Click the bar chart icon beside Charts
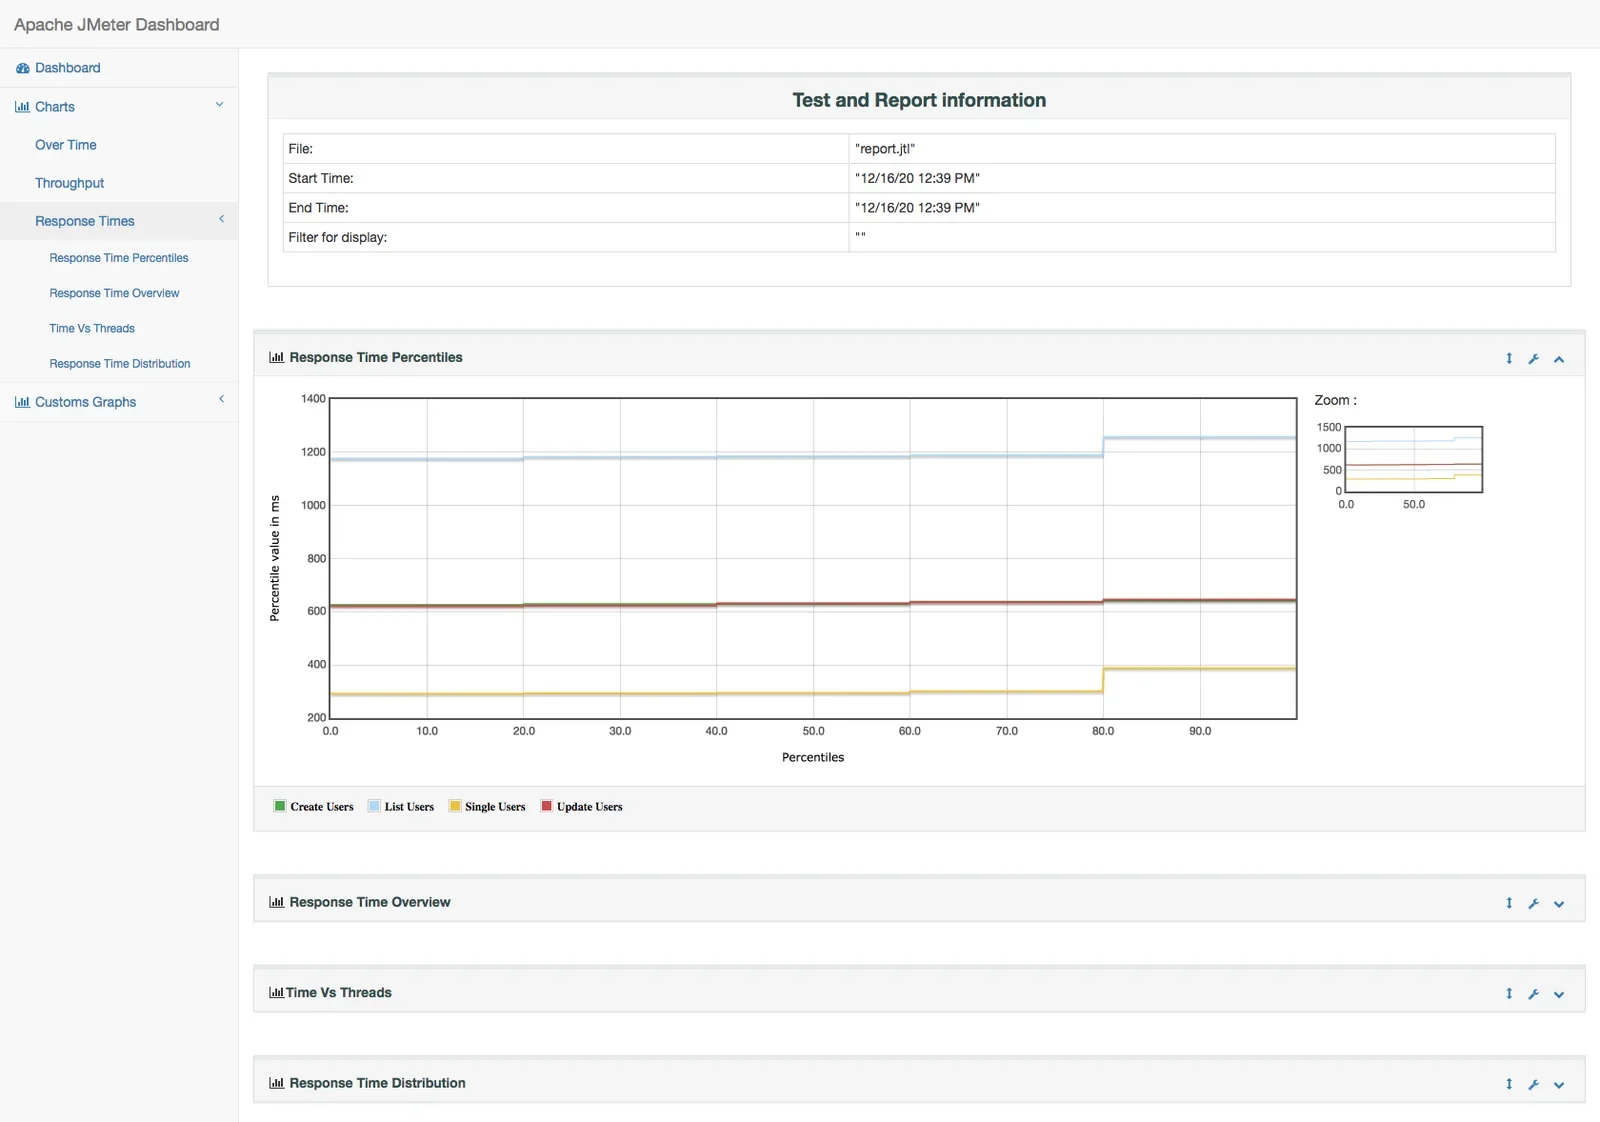 coord(22,107)
